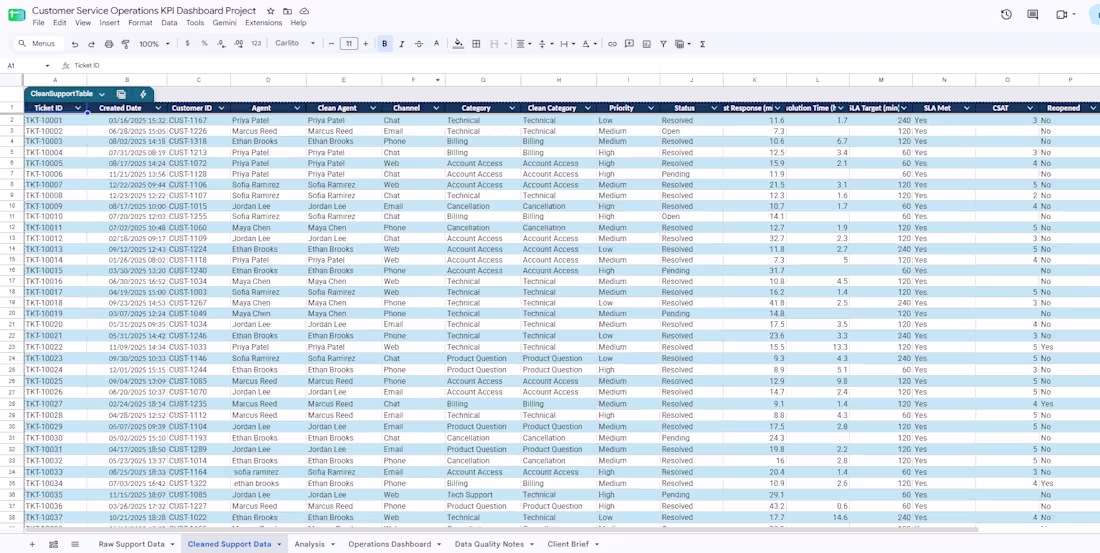Image resolution: width=1100 pixels, height=553 pixels.
Task: Open the functions sigma menu
Action: [x=702, y=44]
